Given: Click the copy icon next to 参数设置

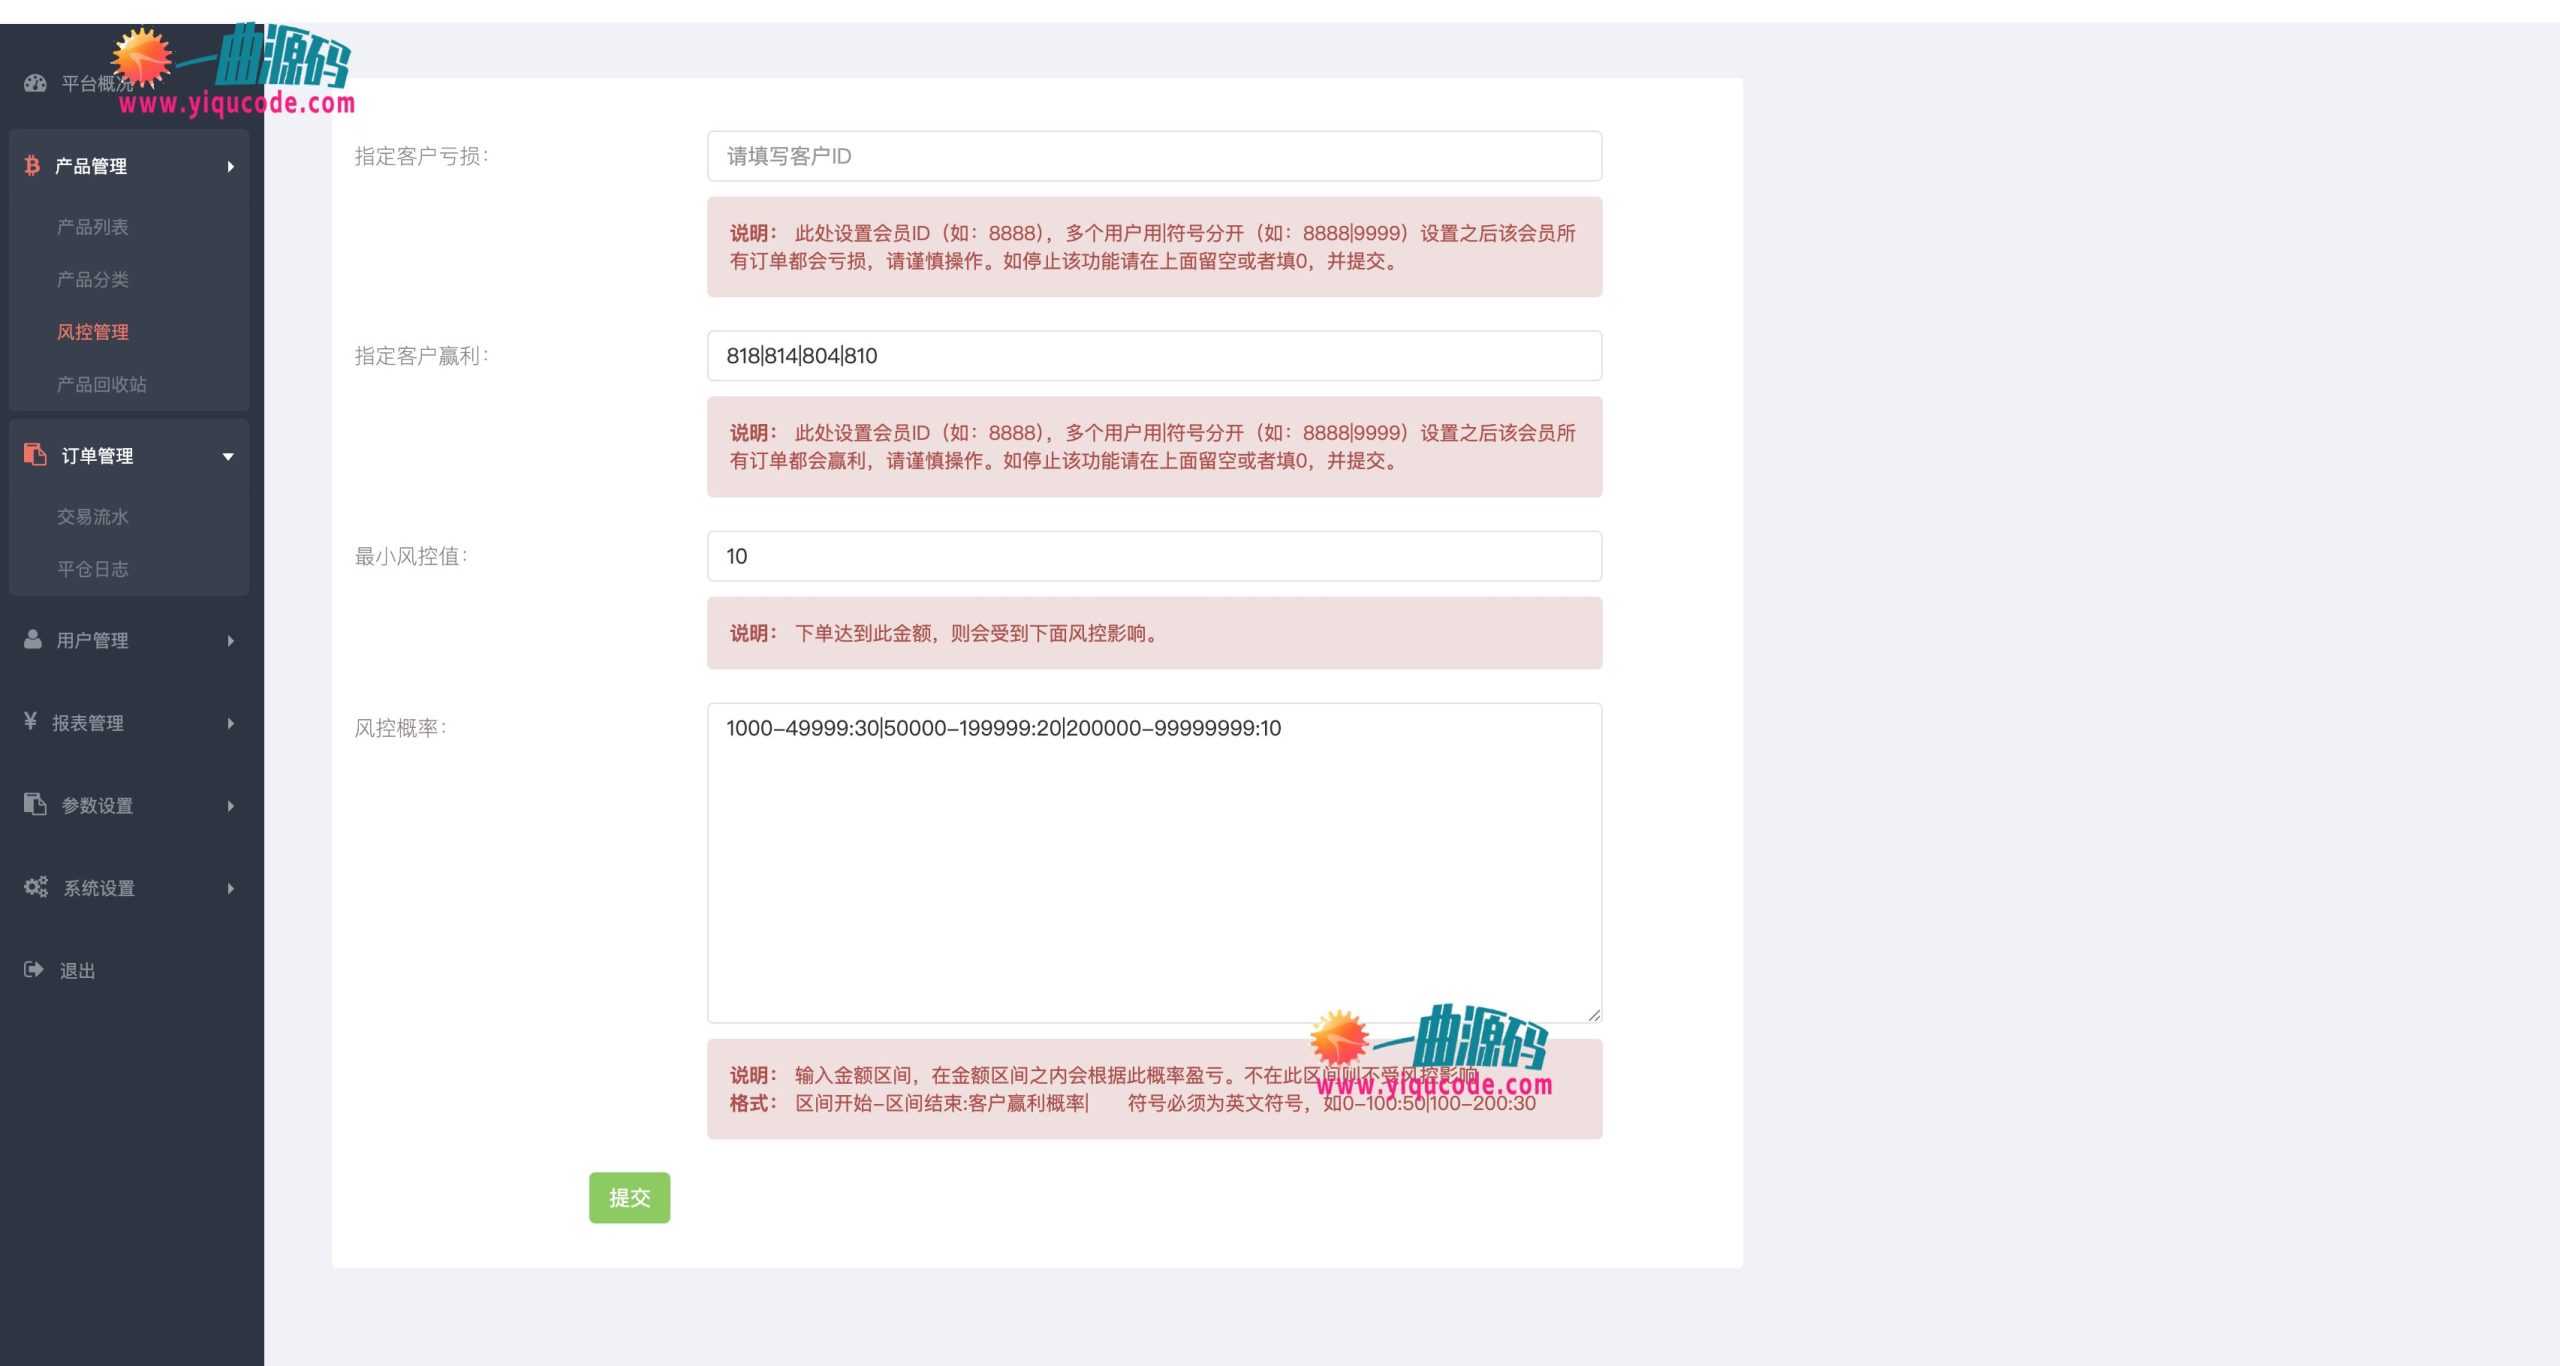Looking at the screenshot, I should tap(33, 805).
